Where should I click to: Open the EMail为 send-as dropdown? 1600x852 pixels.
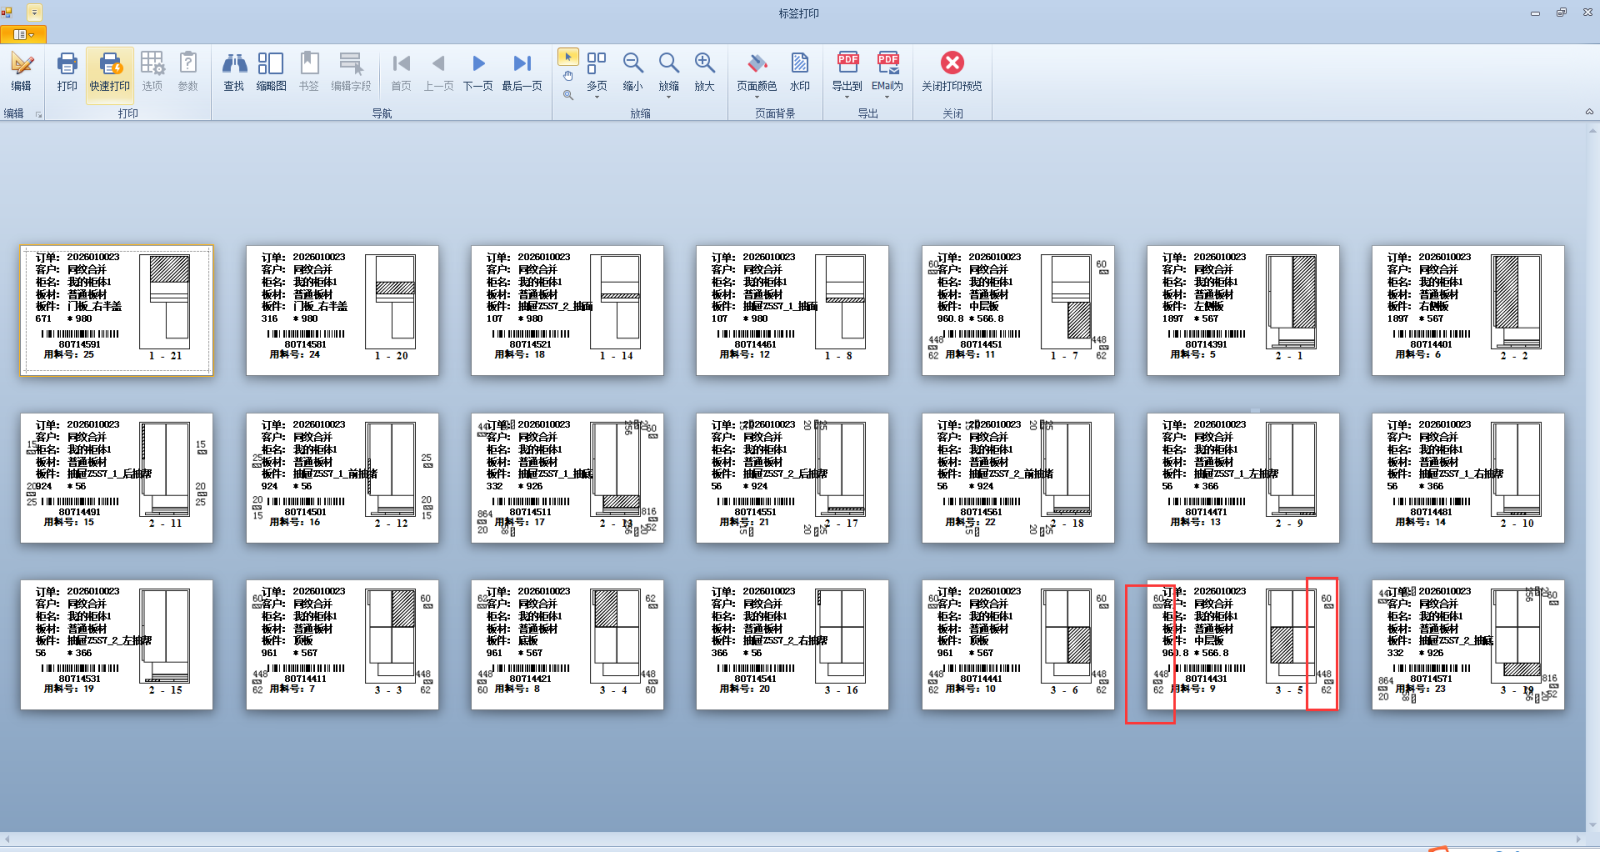click(887, 73)
